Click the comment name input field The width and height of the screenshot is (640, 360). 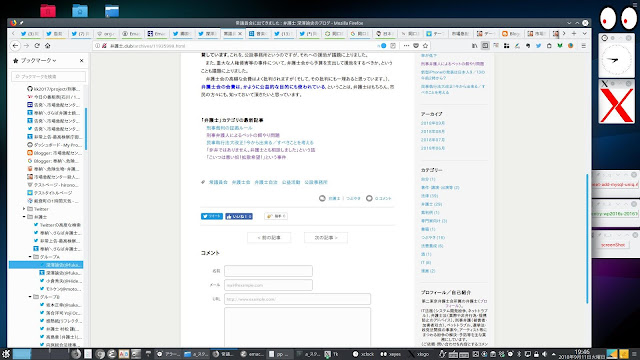click(x=268, y=271)
